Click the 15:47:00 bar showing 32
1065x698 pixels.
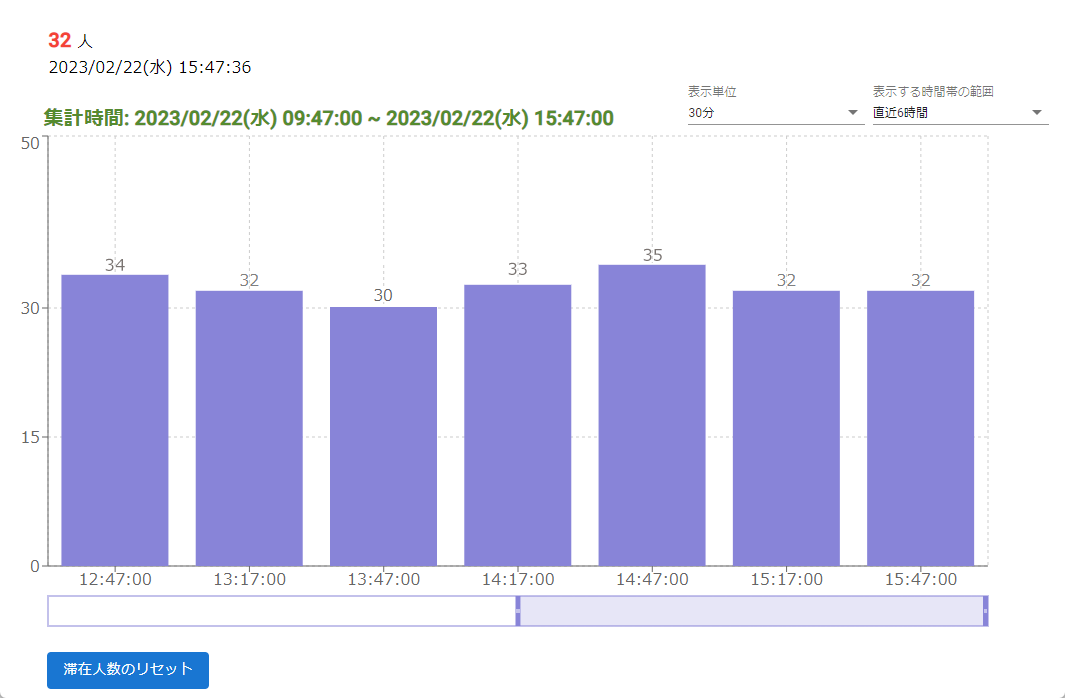[x=920, y=428]
